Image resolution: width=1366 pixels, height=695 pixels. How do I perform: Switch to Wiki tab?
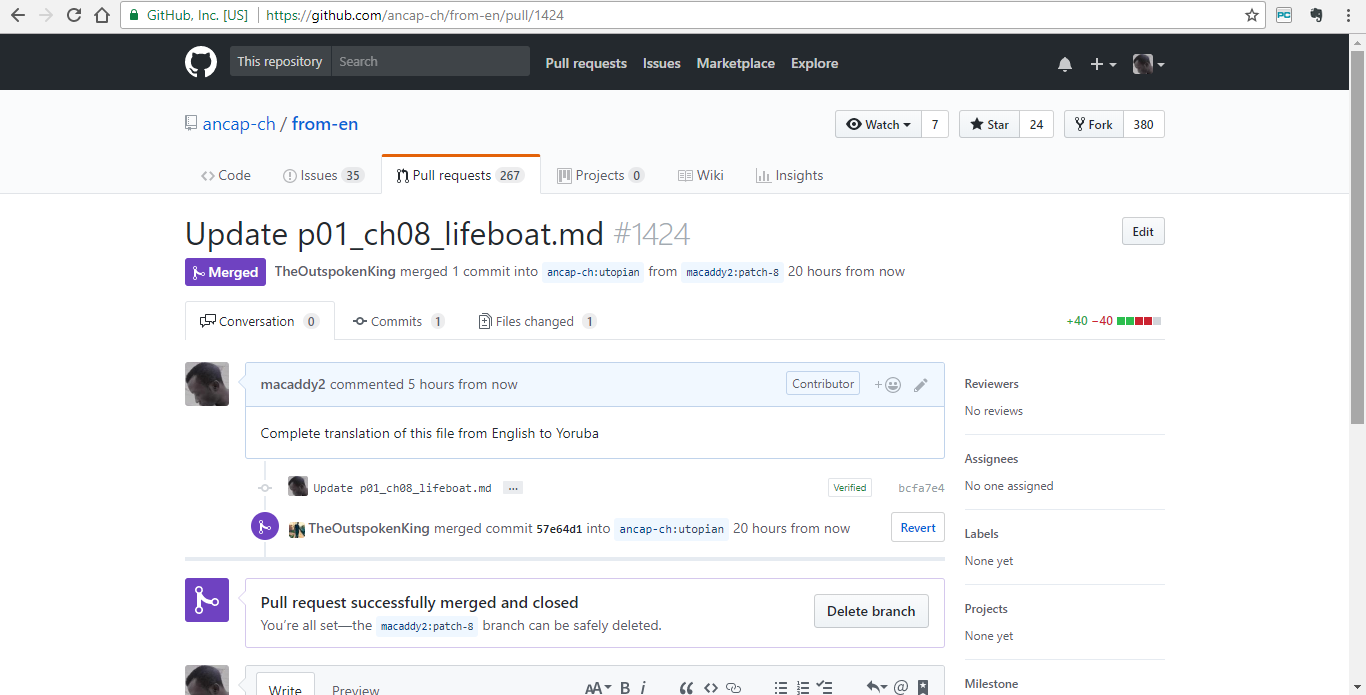(700, 175)
